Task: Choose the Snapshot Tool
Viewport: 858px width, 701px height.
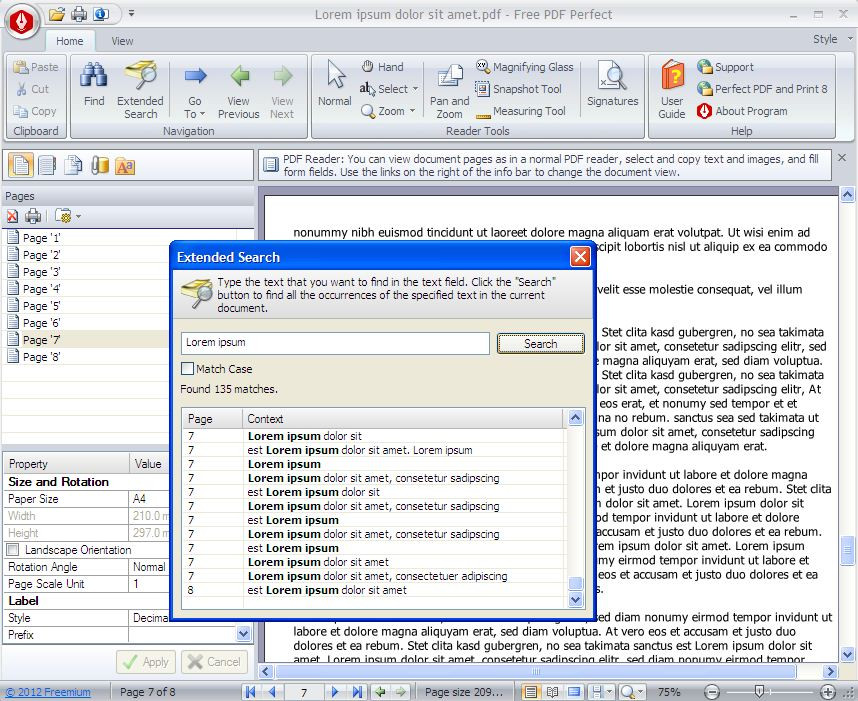Action: [518, 89]
